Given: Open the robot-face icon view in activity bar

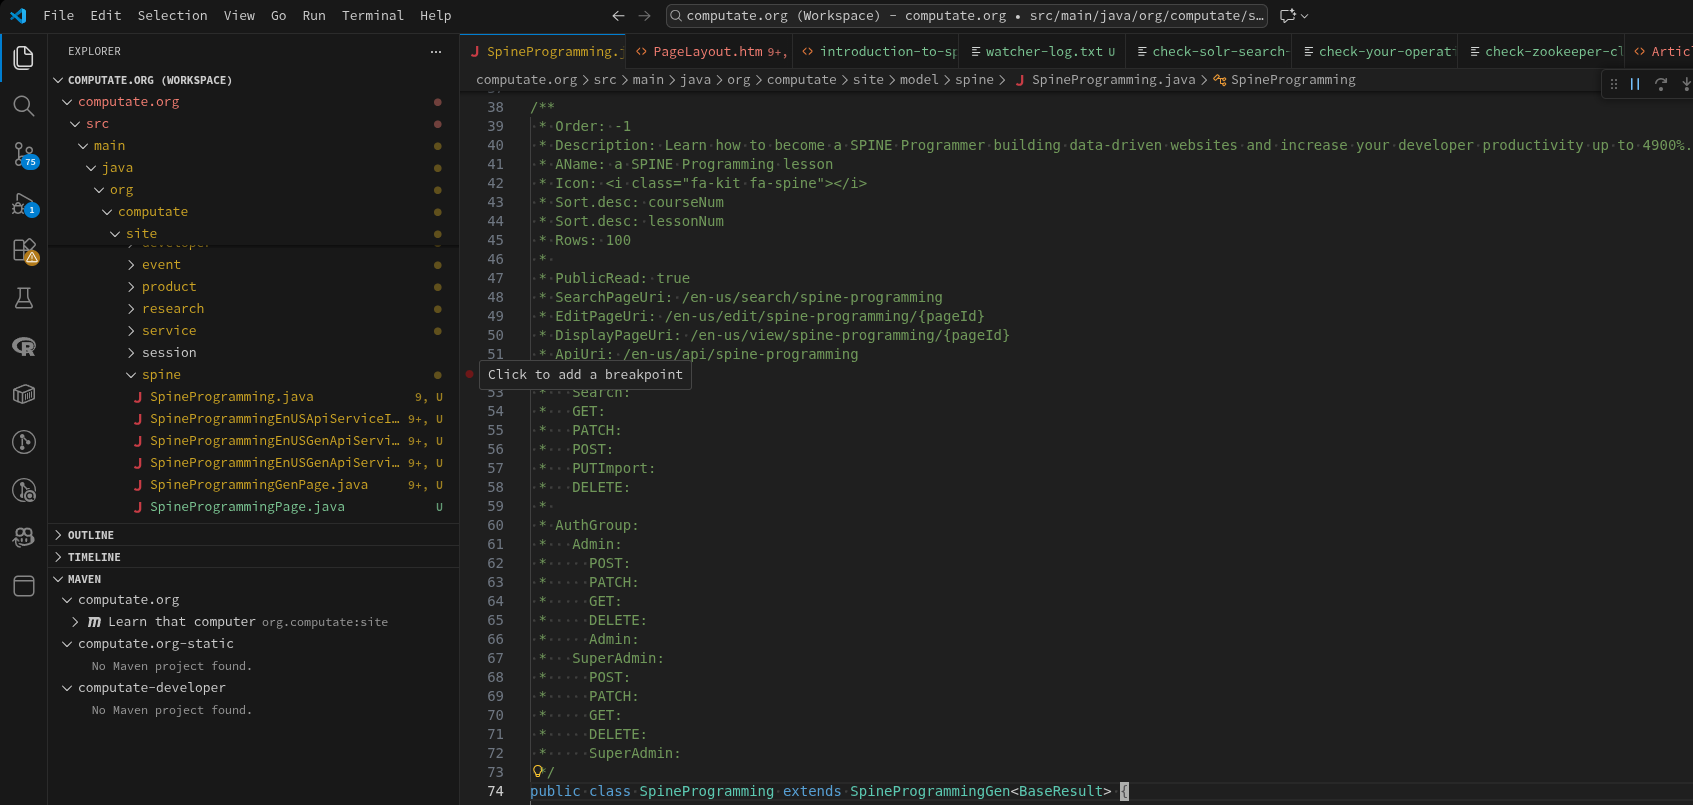Looking at the screenshot, I should click(x=24, y=538).
